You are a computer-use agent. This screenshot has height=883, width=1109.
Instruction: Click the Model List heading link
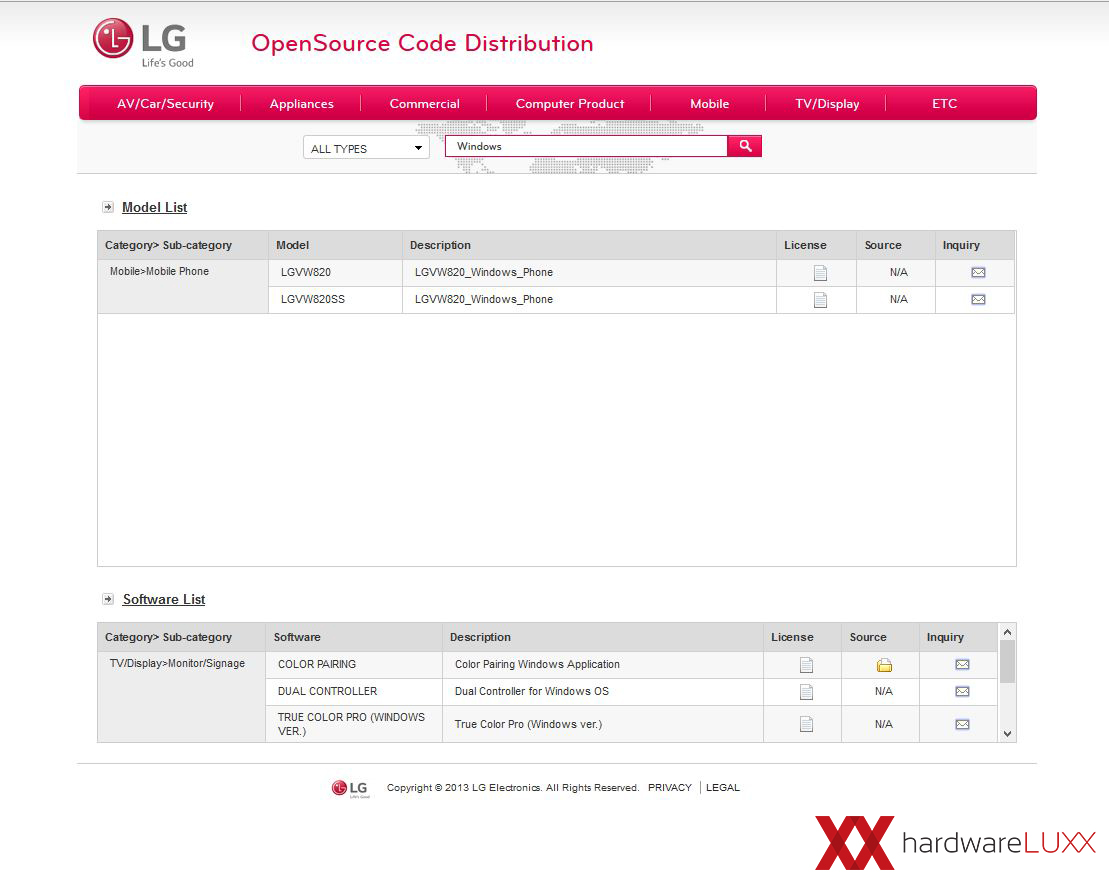point(154,207)
